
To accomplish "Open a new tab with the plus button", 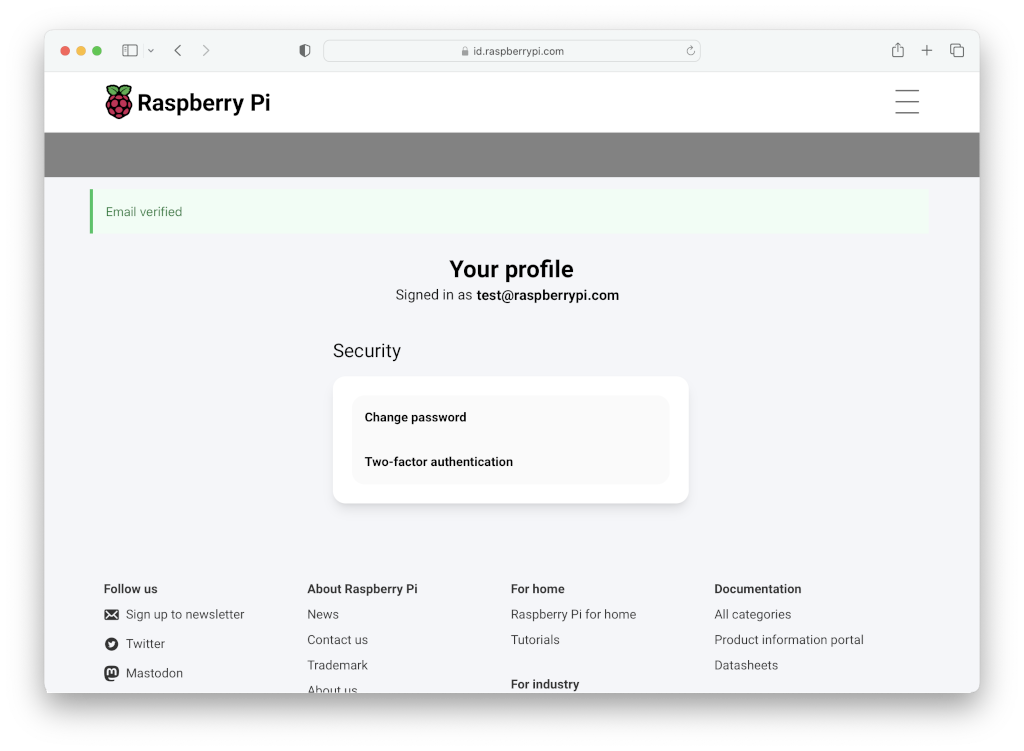I will point(926,50).
